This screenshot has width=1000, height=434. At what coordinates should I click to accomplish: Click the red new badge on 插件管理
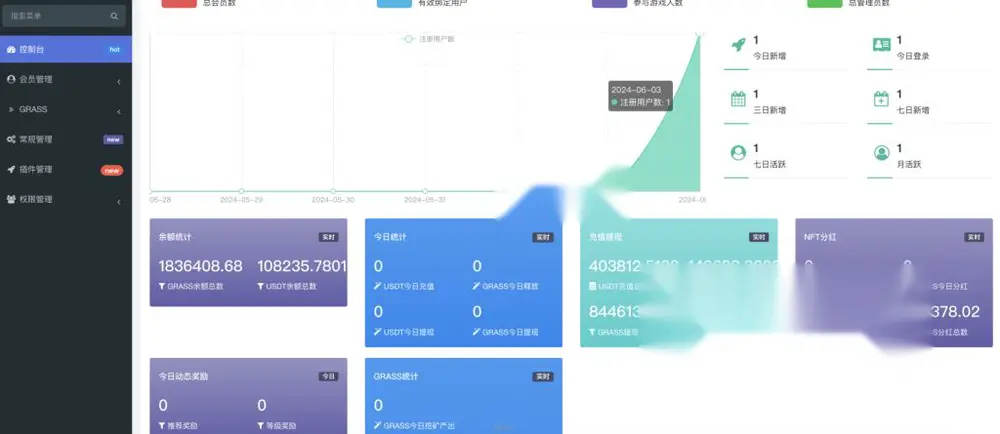pos(112,170)
